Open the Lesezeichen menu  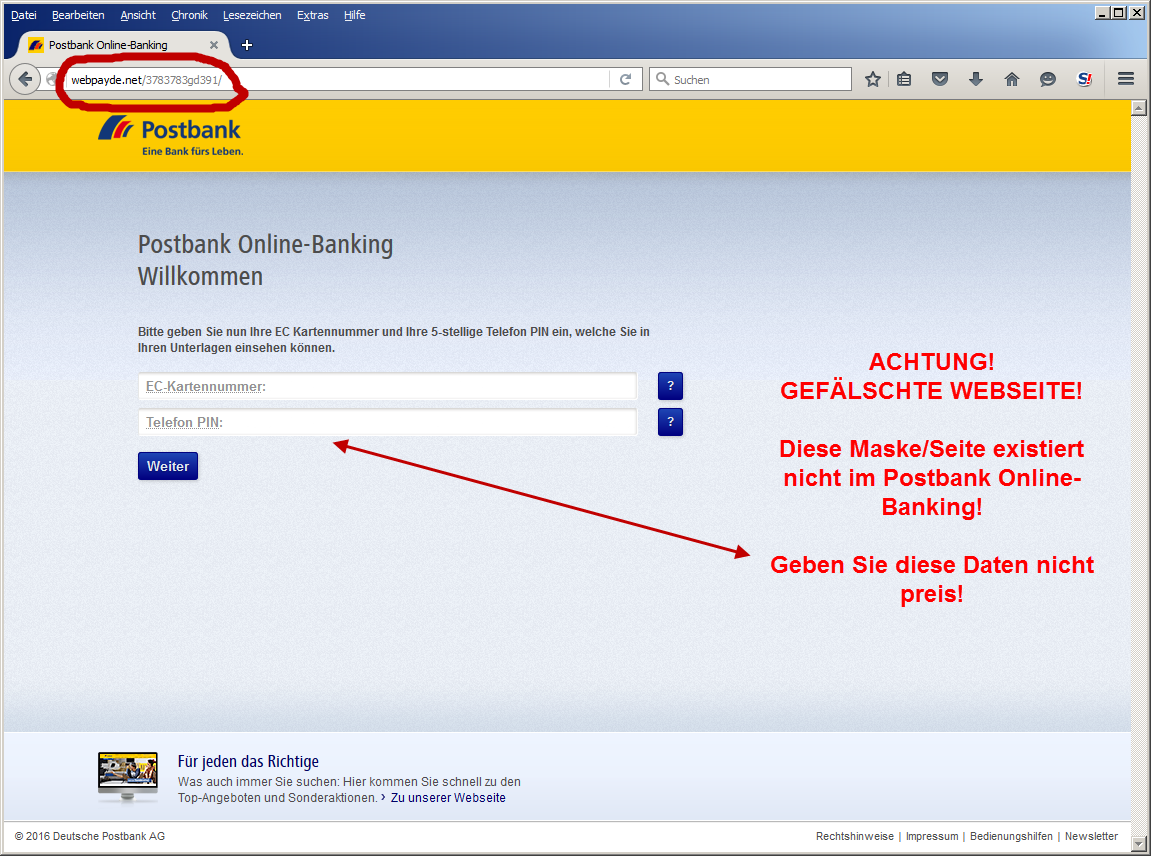point(252,15)
